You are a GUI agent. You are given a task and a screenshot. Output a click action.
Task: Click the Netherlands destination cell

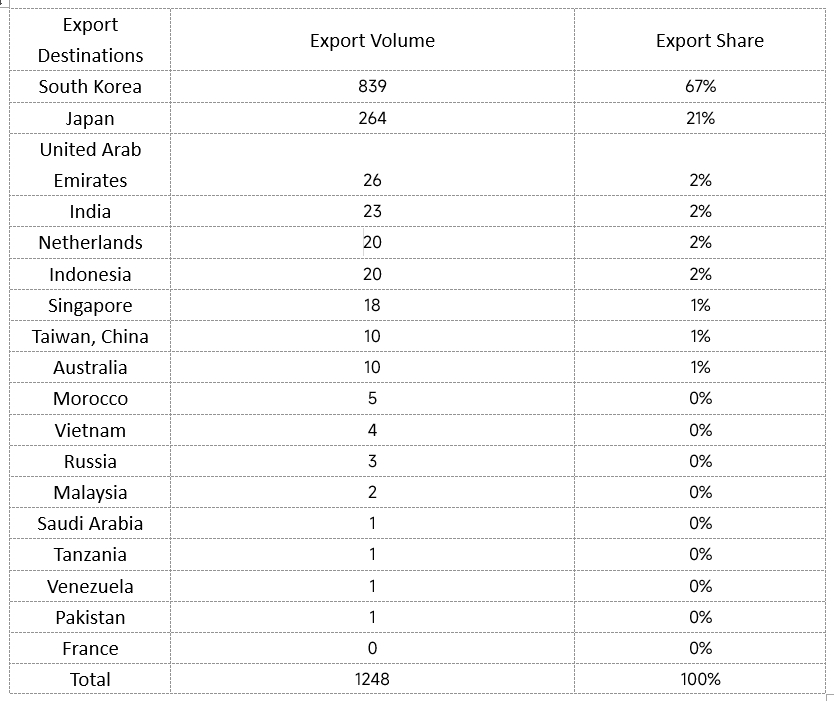[90, 243]
